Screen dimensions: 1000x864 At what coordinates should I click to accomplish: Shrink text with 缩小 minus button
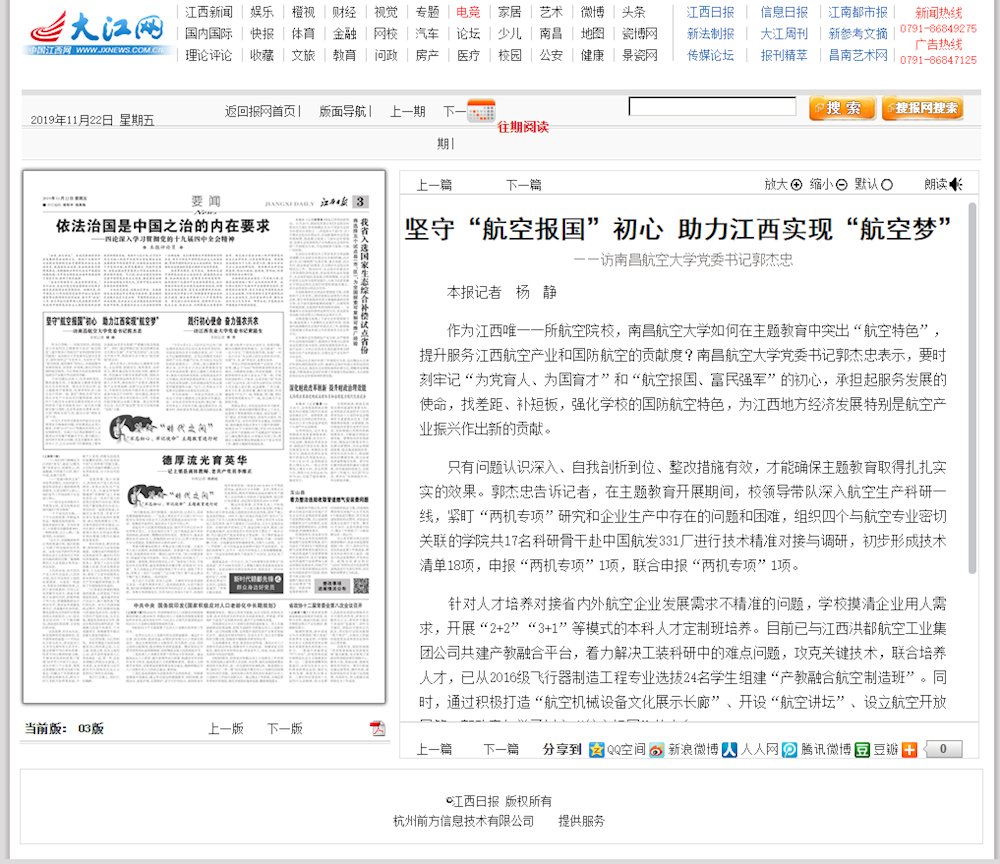click(842, 184)
